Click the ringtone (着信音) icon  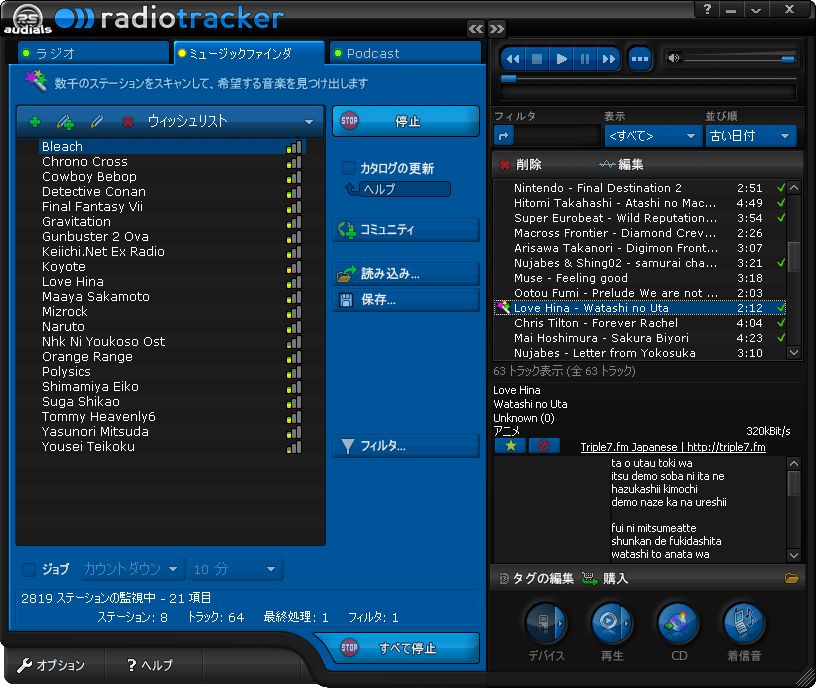click(x=744, y=622)
